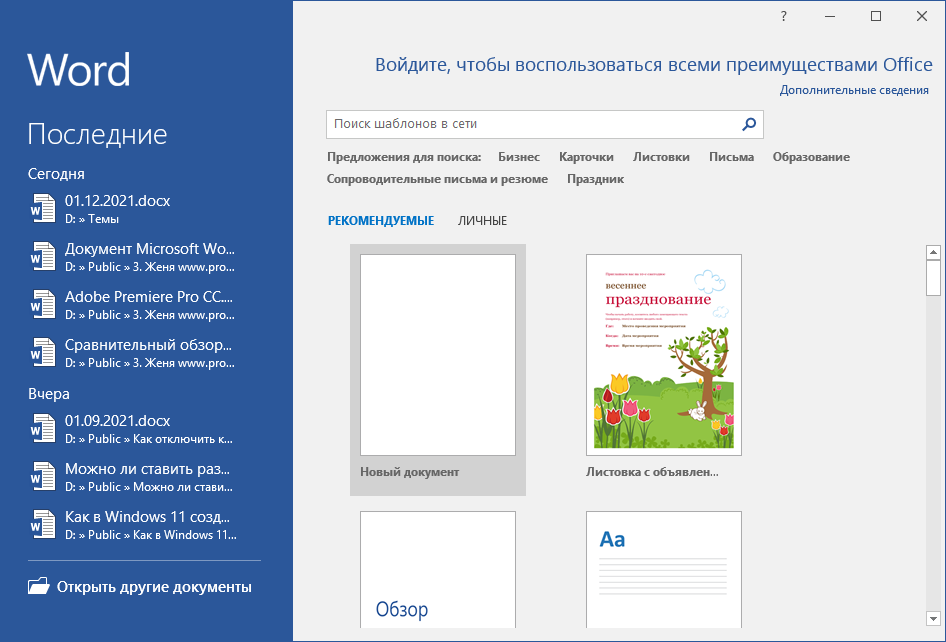
Task: Click the Word icon beside Можно ли ставить раз...
Action: pyautogui.click(x=43, y=477)
